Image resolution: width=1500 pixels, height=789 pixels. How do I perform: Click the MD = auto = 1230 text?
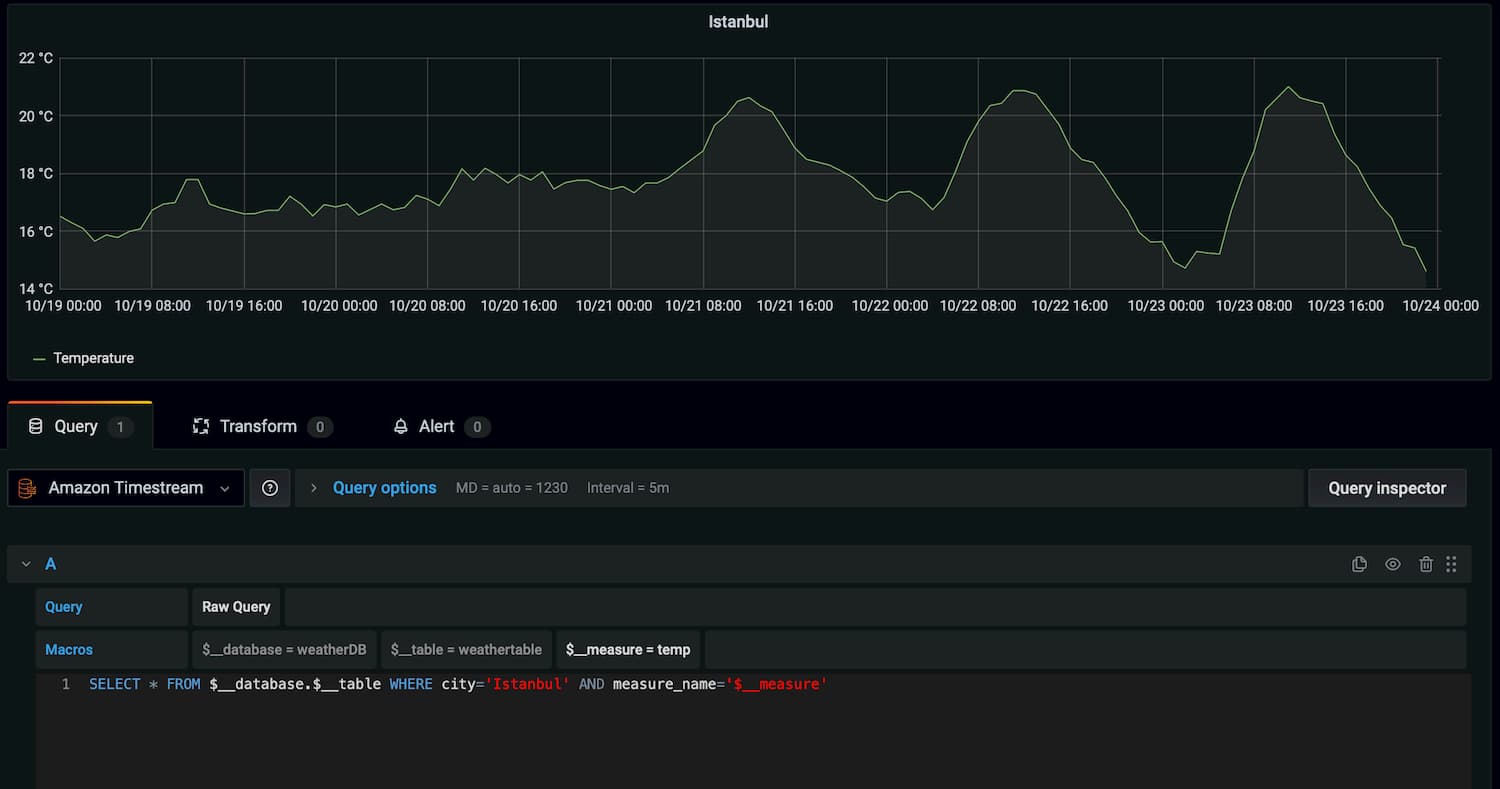click(x=512, y=488)
